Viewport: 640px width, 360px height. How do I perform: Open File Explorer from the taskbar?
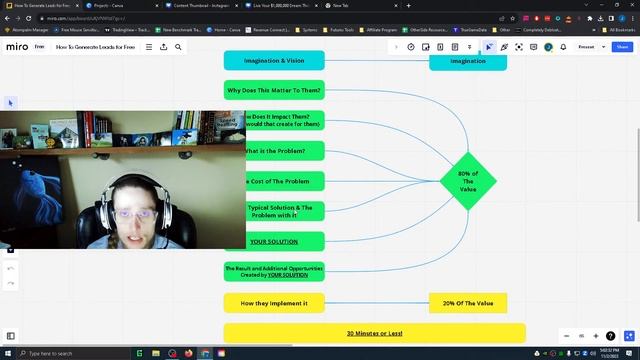coord(156,353)
